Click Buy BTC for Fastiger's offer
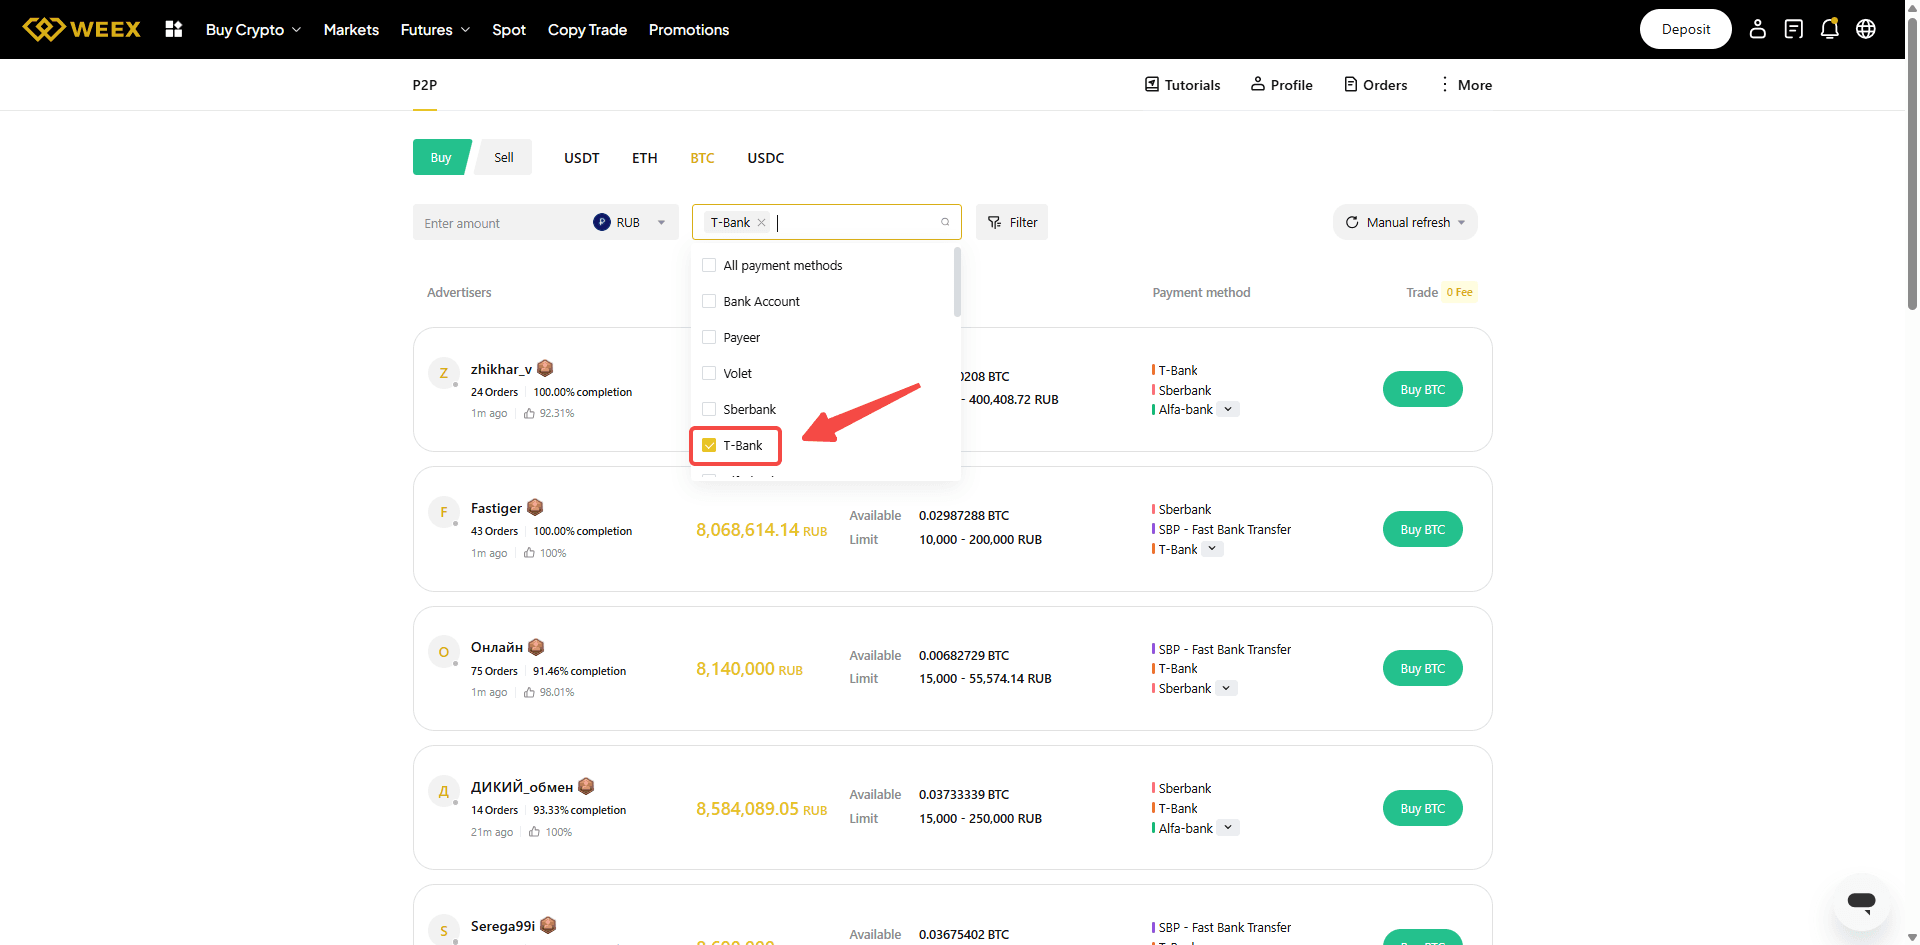Image resolution: width=1920 pixels, height=945 pixels. coord(1422,529)
